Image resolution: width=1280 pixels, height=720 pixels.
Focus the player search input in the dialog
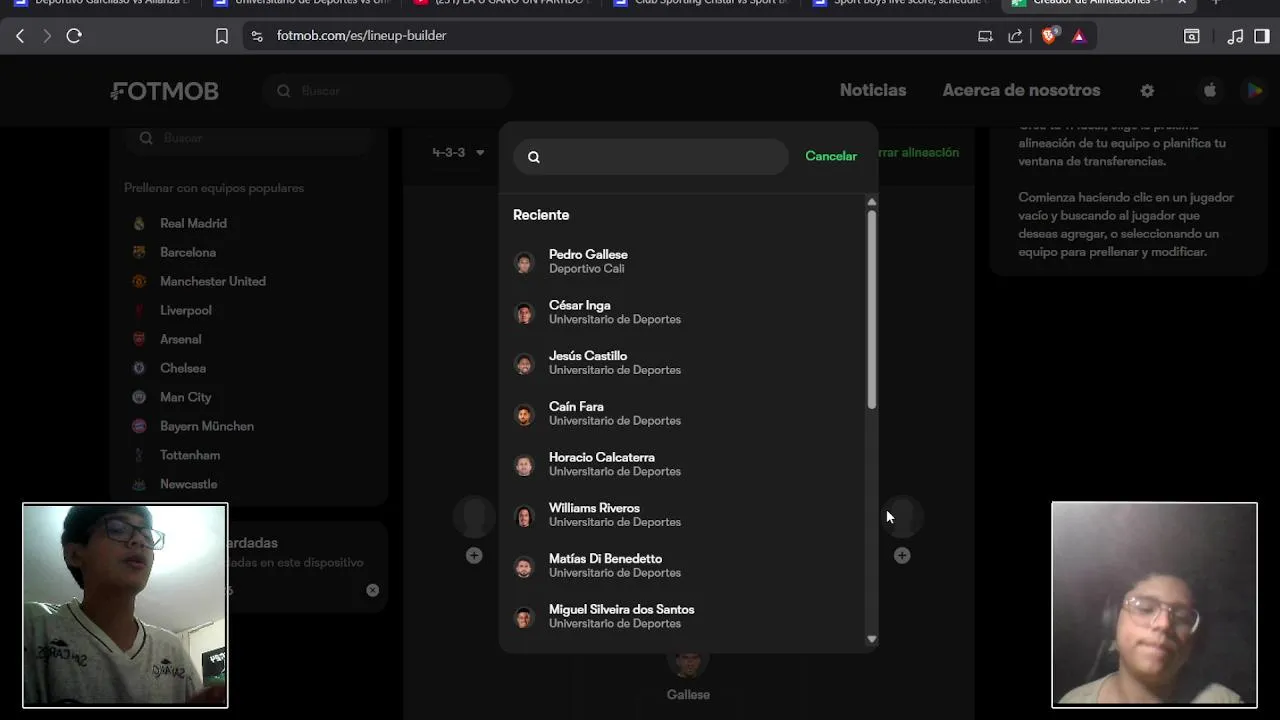pyautogui.click(x=651, y=157)
